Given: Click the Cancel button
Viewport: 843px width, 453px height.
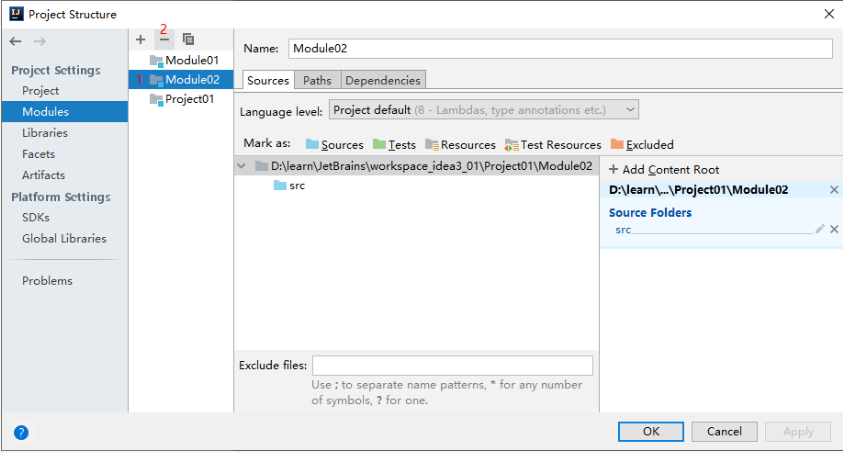Looking at the screenshot, I should [724, 432].
